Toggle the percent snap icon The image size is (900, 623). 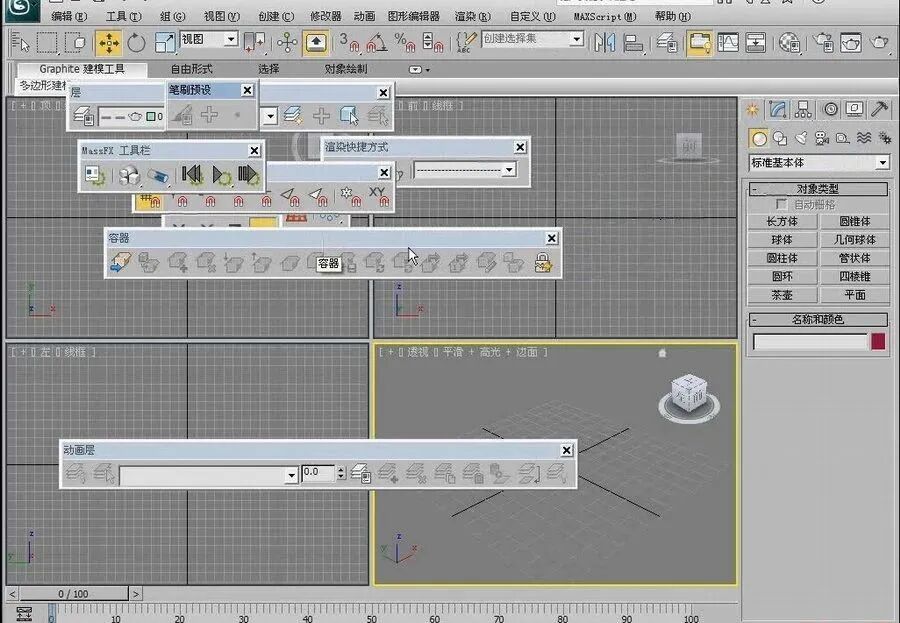(405, 43)
